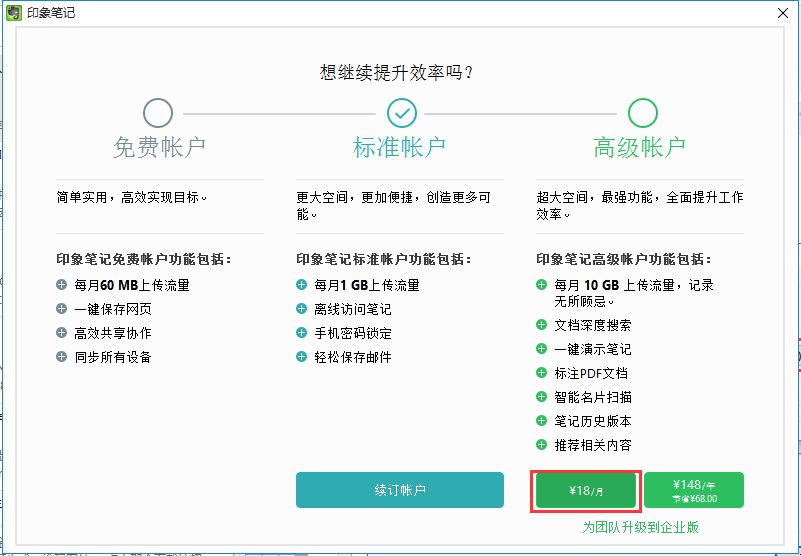Click plus icon beside 笔记历史版本
The image size is (801, 556).
[x=541, y=421]
